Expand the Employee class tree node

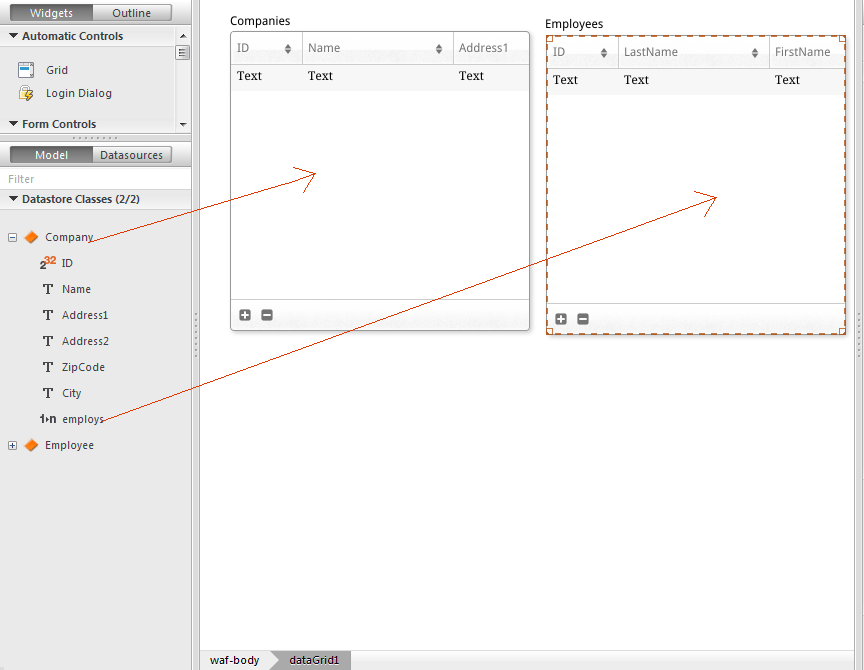tap(13, 445)
